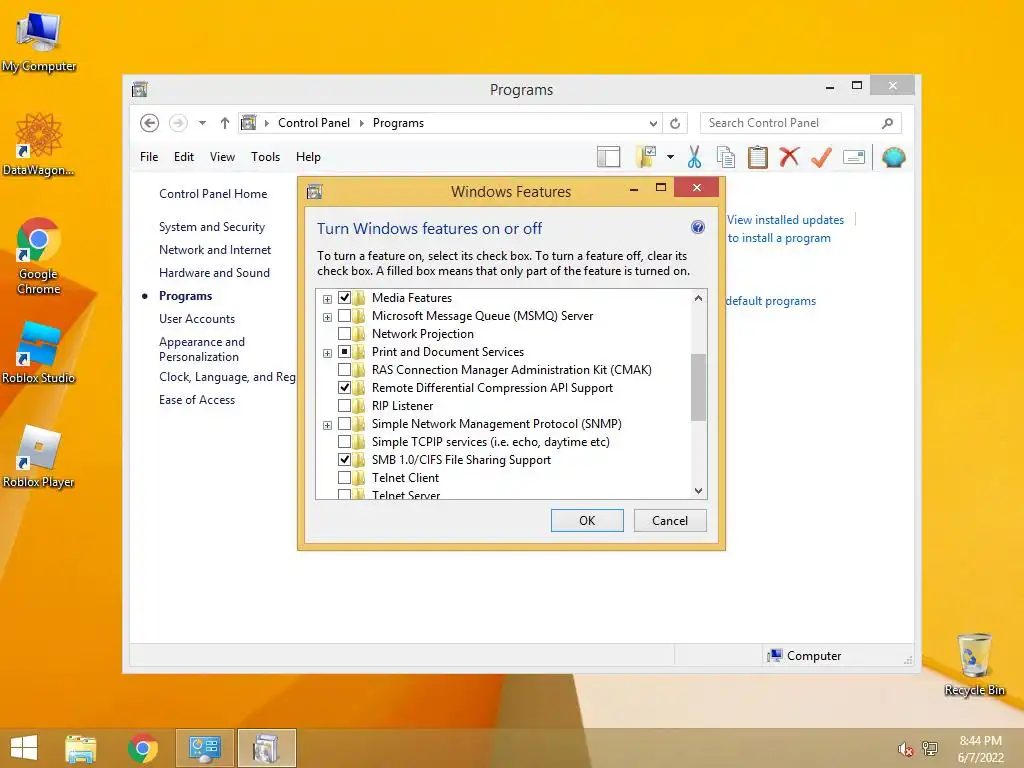Click the globe shell icon in toolbar

tap(893, 157)
